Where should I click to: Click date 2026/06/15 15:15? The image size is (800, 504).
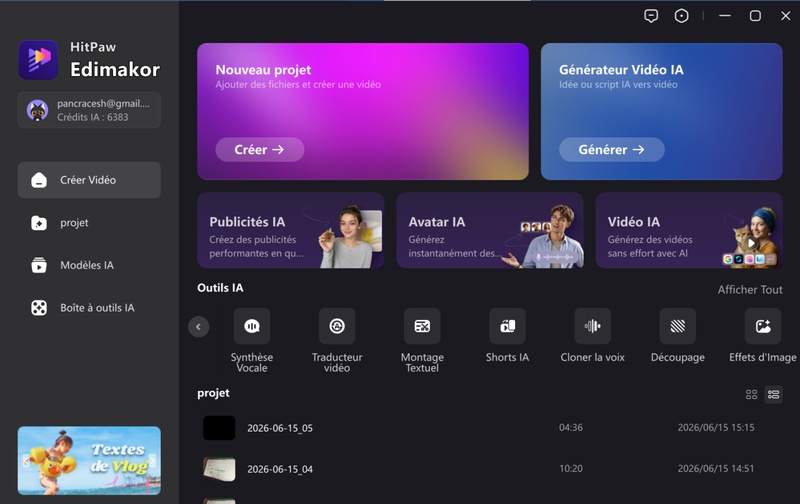coord(716,427)
